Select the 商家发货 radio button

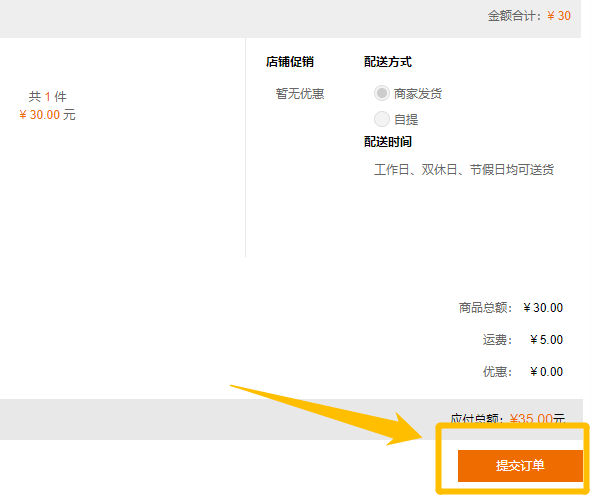(x=381, y=93)
